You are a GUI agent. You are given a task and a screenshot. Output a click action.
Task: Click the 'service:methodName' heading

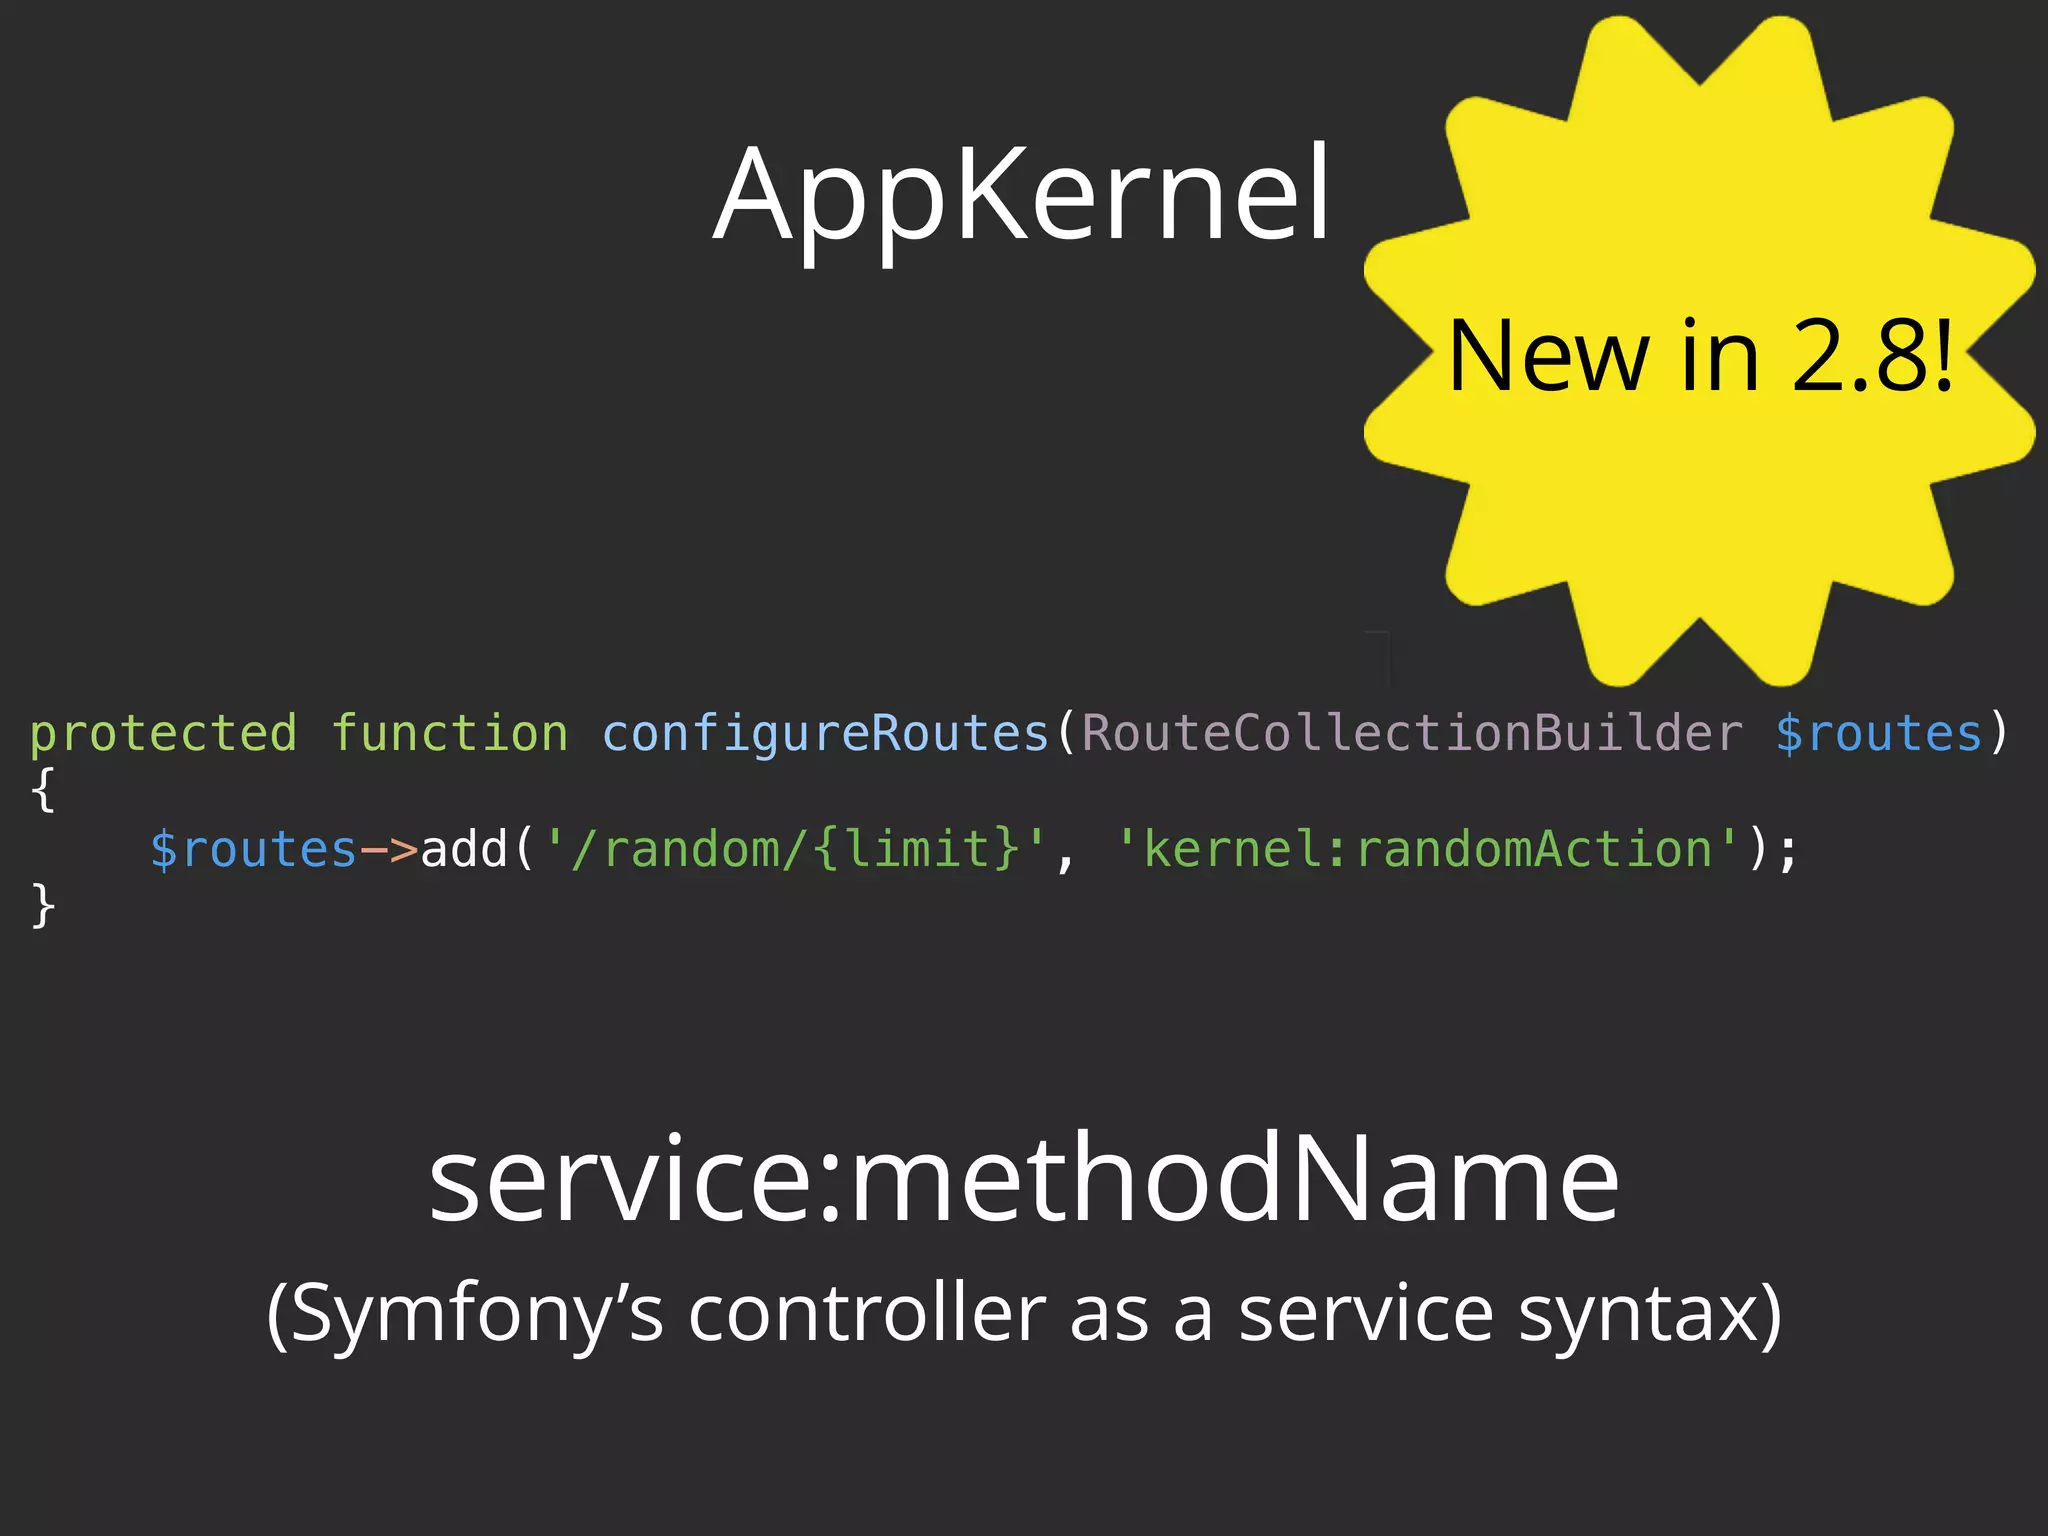1024,1177
